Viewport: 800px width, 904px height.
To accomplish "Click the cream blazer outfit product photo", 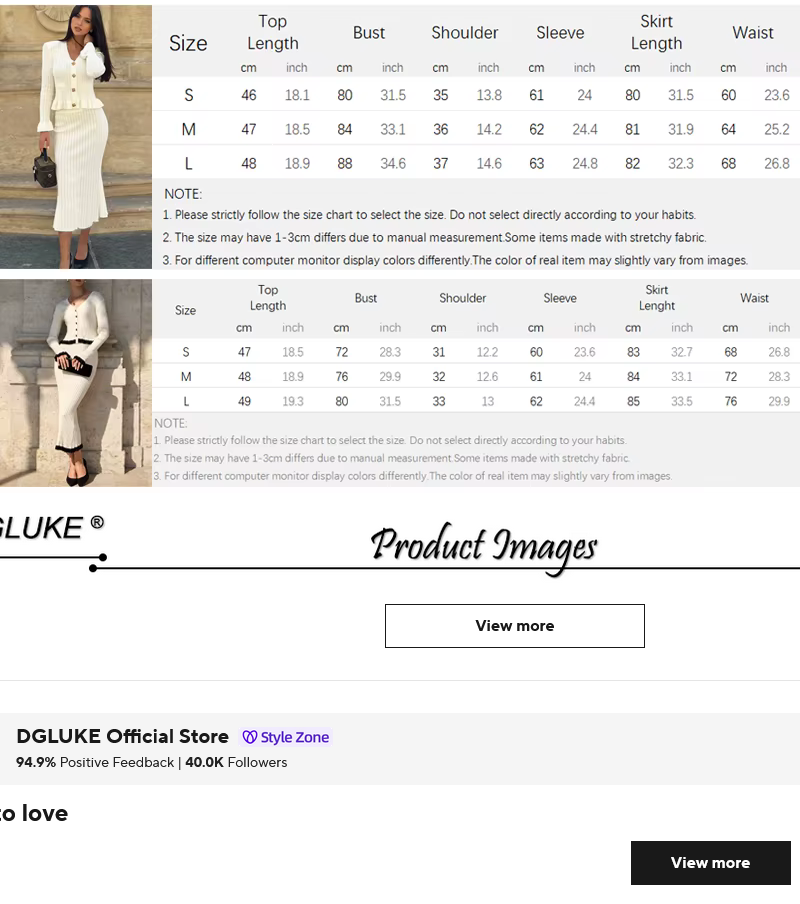I will [x=75, y=135].
